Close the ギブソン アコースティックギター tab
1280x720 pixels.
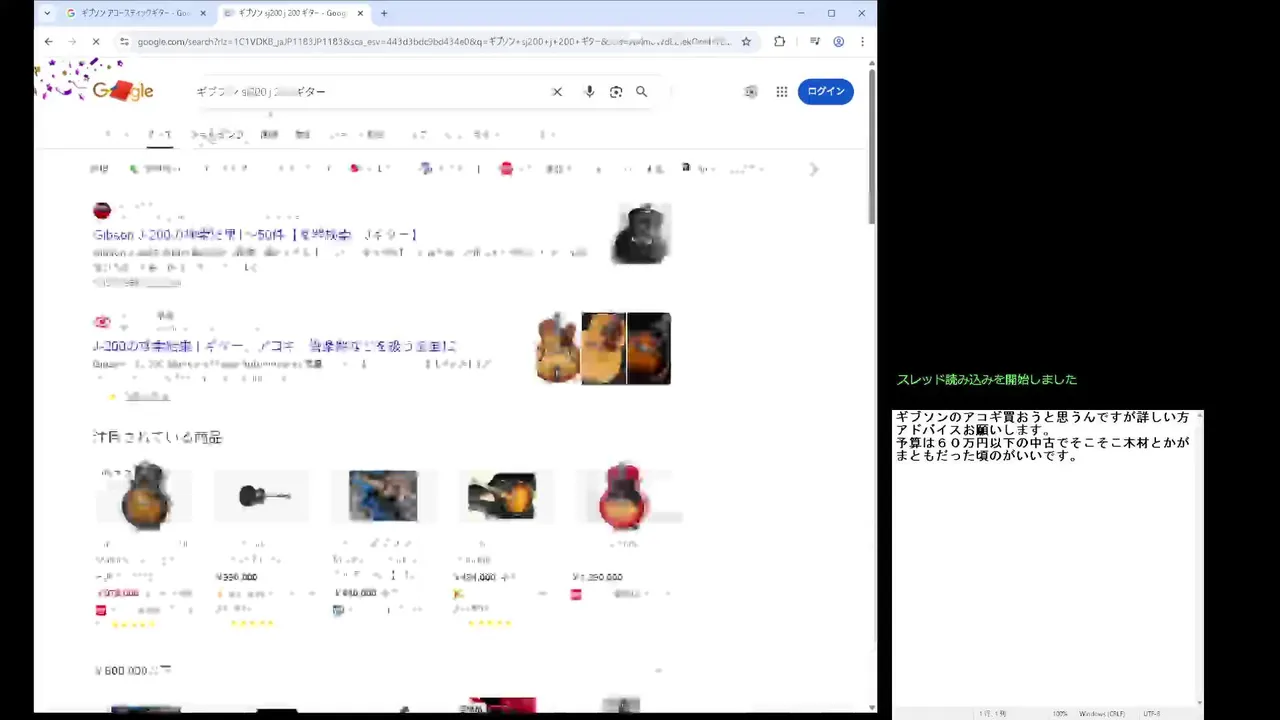[x=204, y=13]
